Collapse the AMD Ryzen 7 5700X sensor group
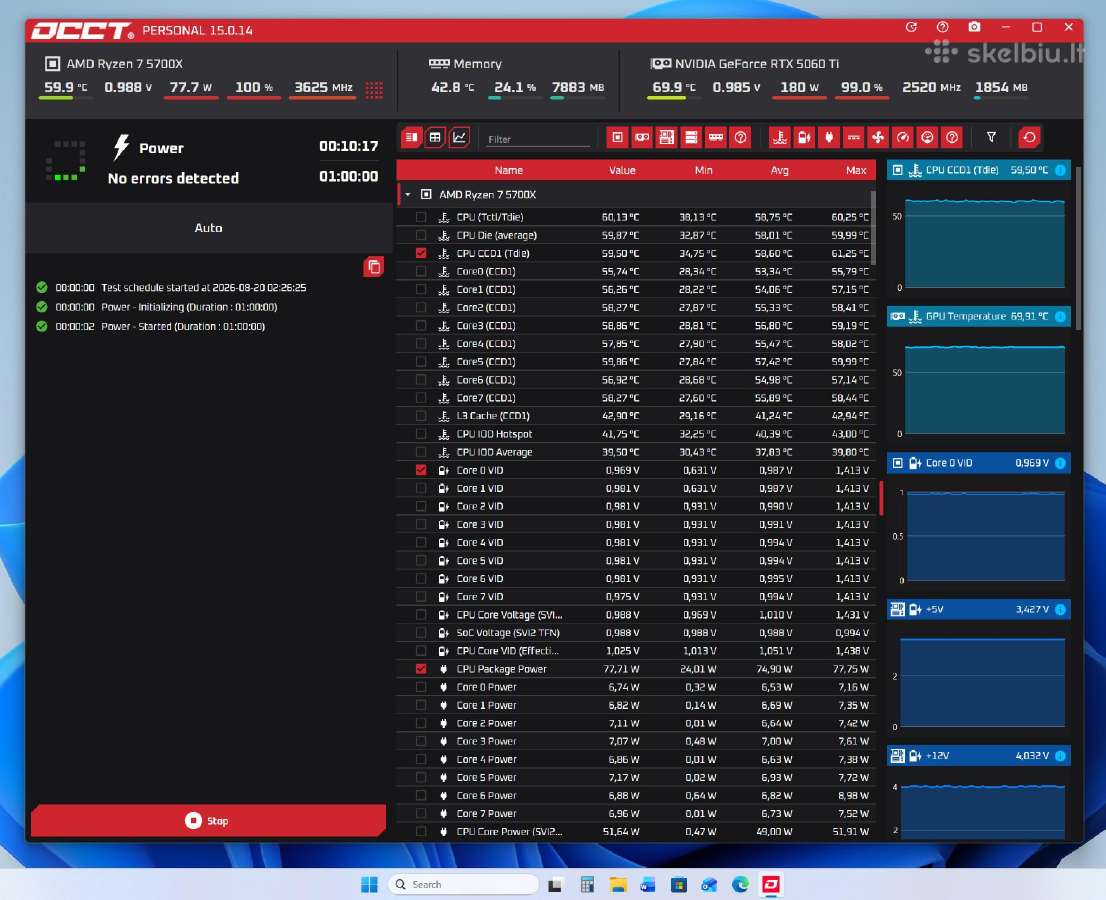 tap(408, 195)
